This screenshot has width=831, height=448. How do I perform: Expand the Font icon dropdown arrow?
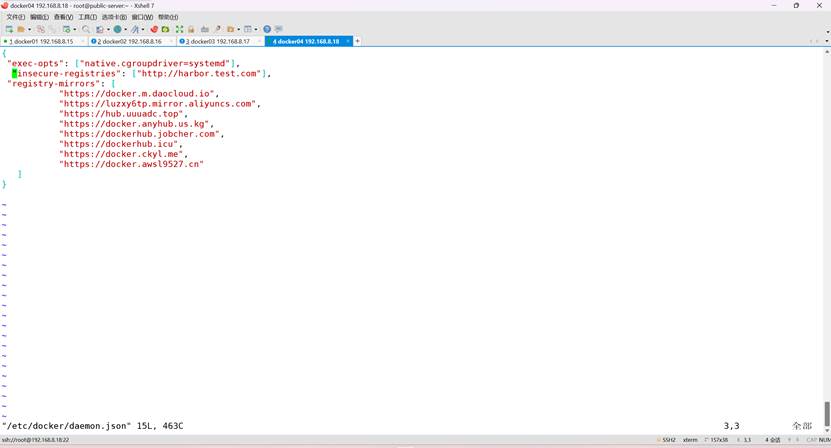pyautogui.click(x=143, y=29)
